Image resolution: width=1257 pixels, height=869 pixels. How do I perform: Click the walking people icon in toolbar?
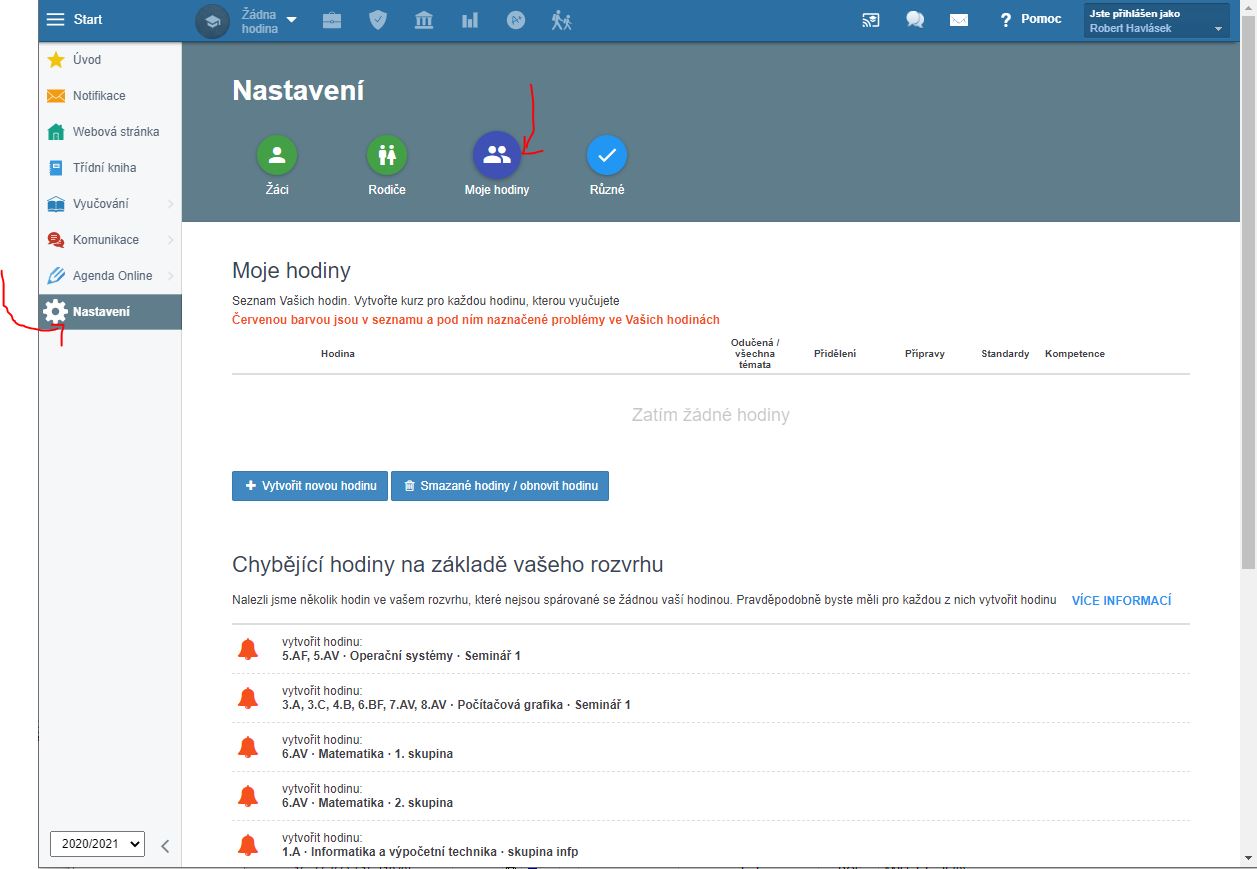(561, 20)
